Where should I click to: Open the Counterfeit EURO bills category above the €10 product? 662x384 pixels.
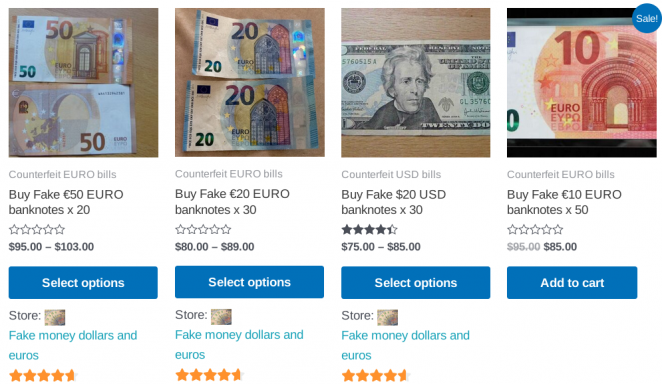(561, 174)
